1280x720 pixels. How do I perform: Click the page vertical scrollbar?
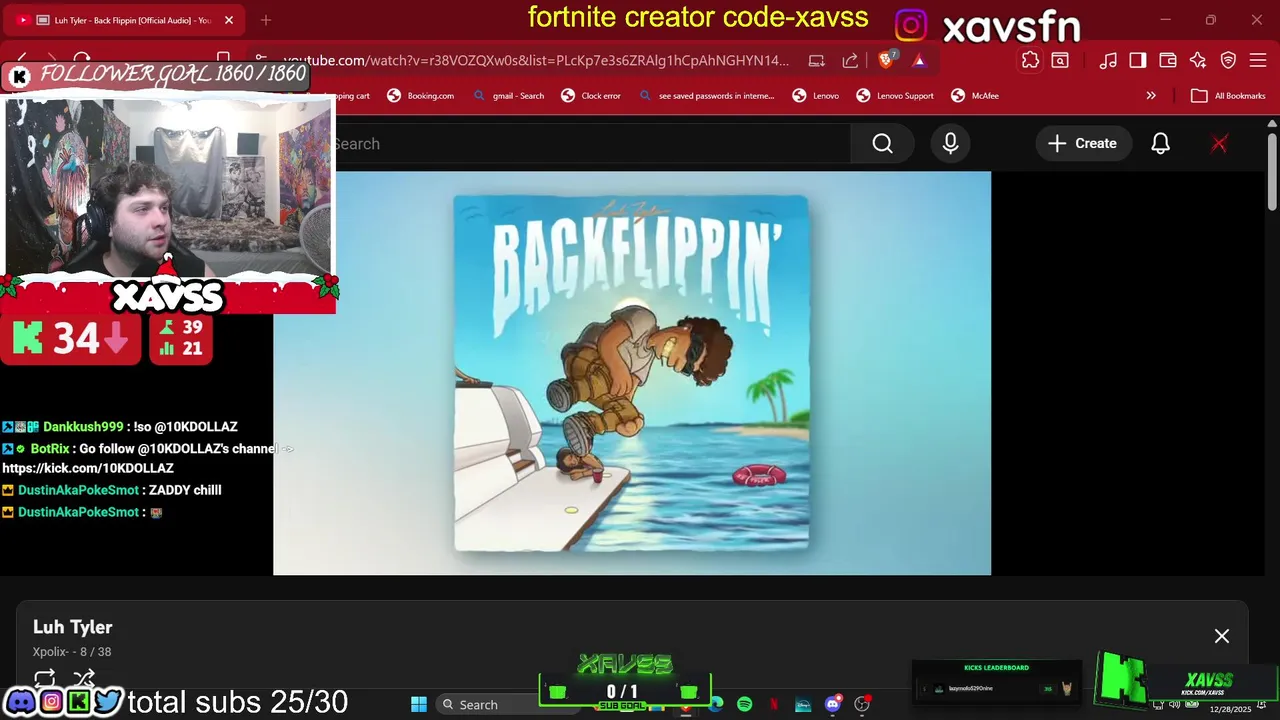tap(1272, 170)
